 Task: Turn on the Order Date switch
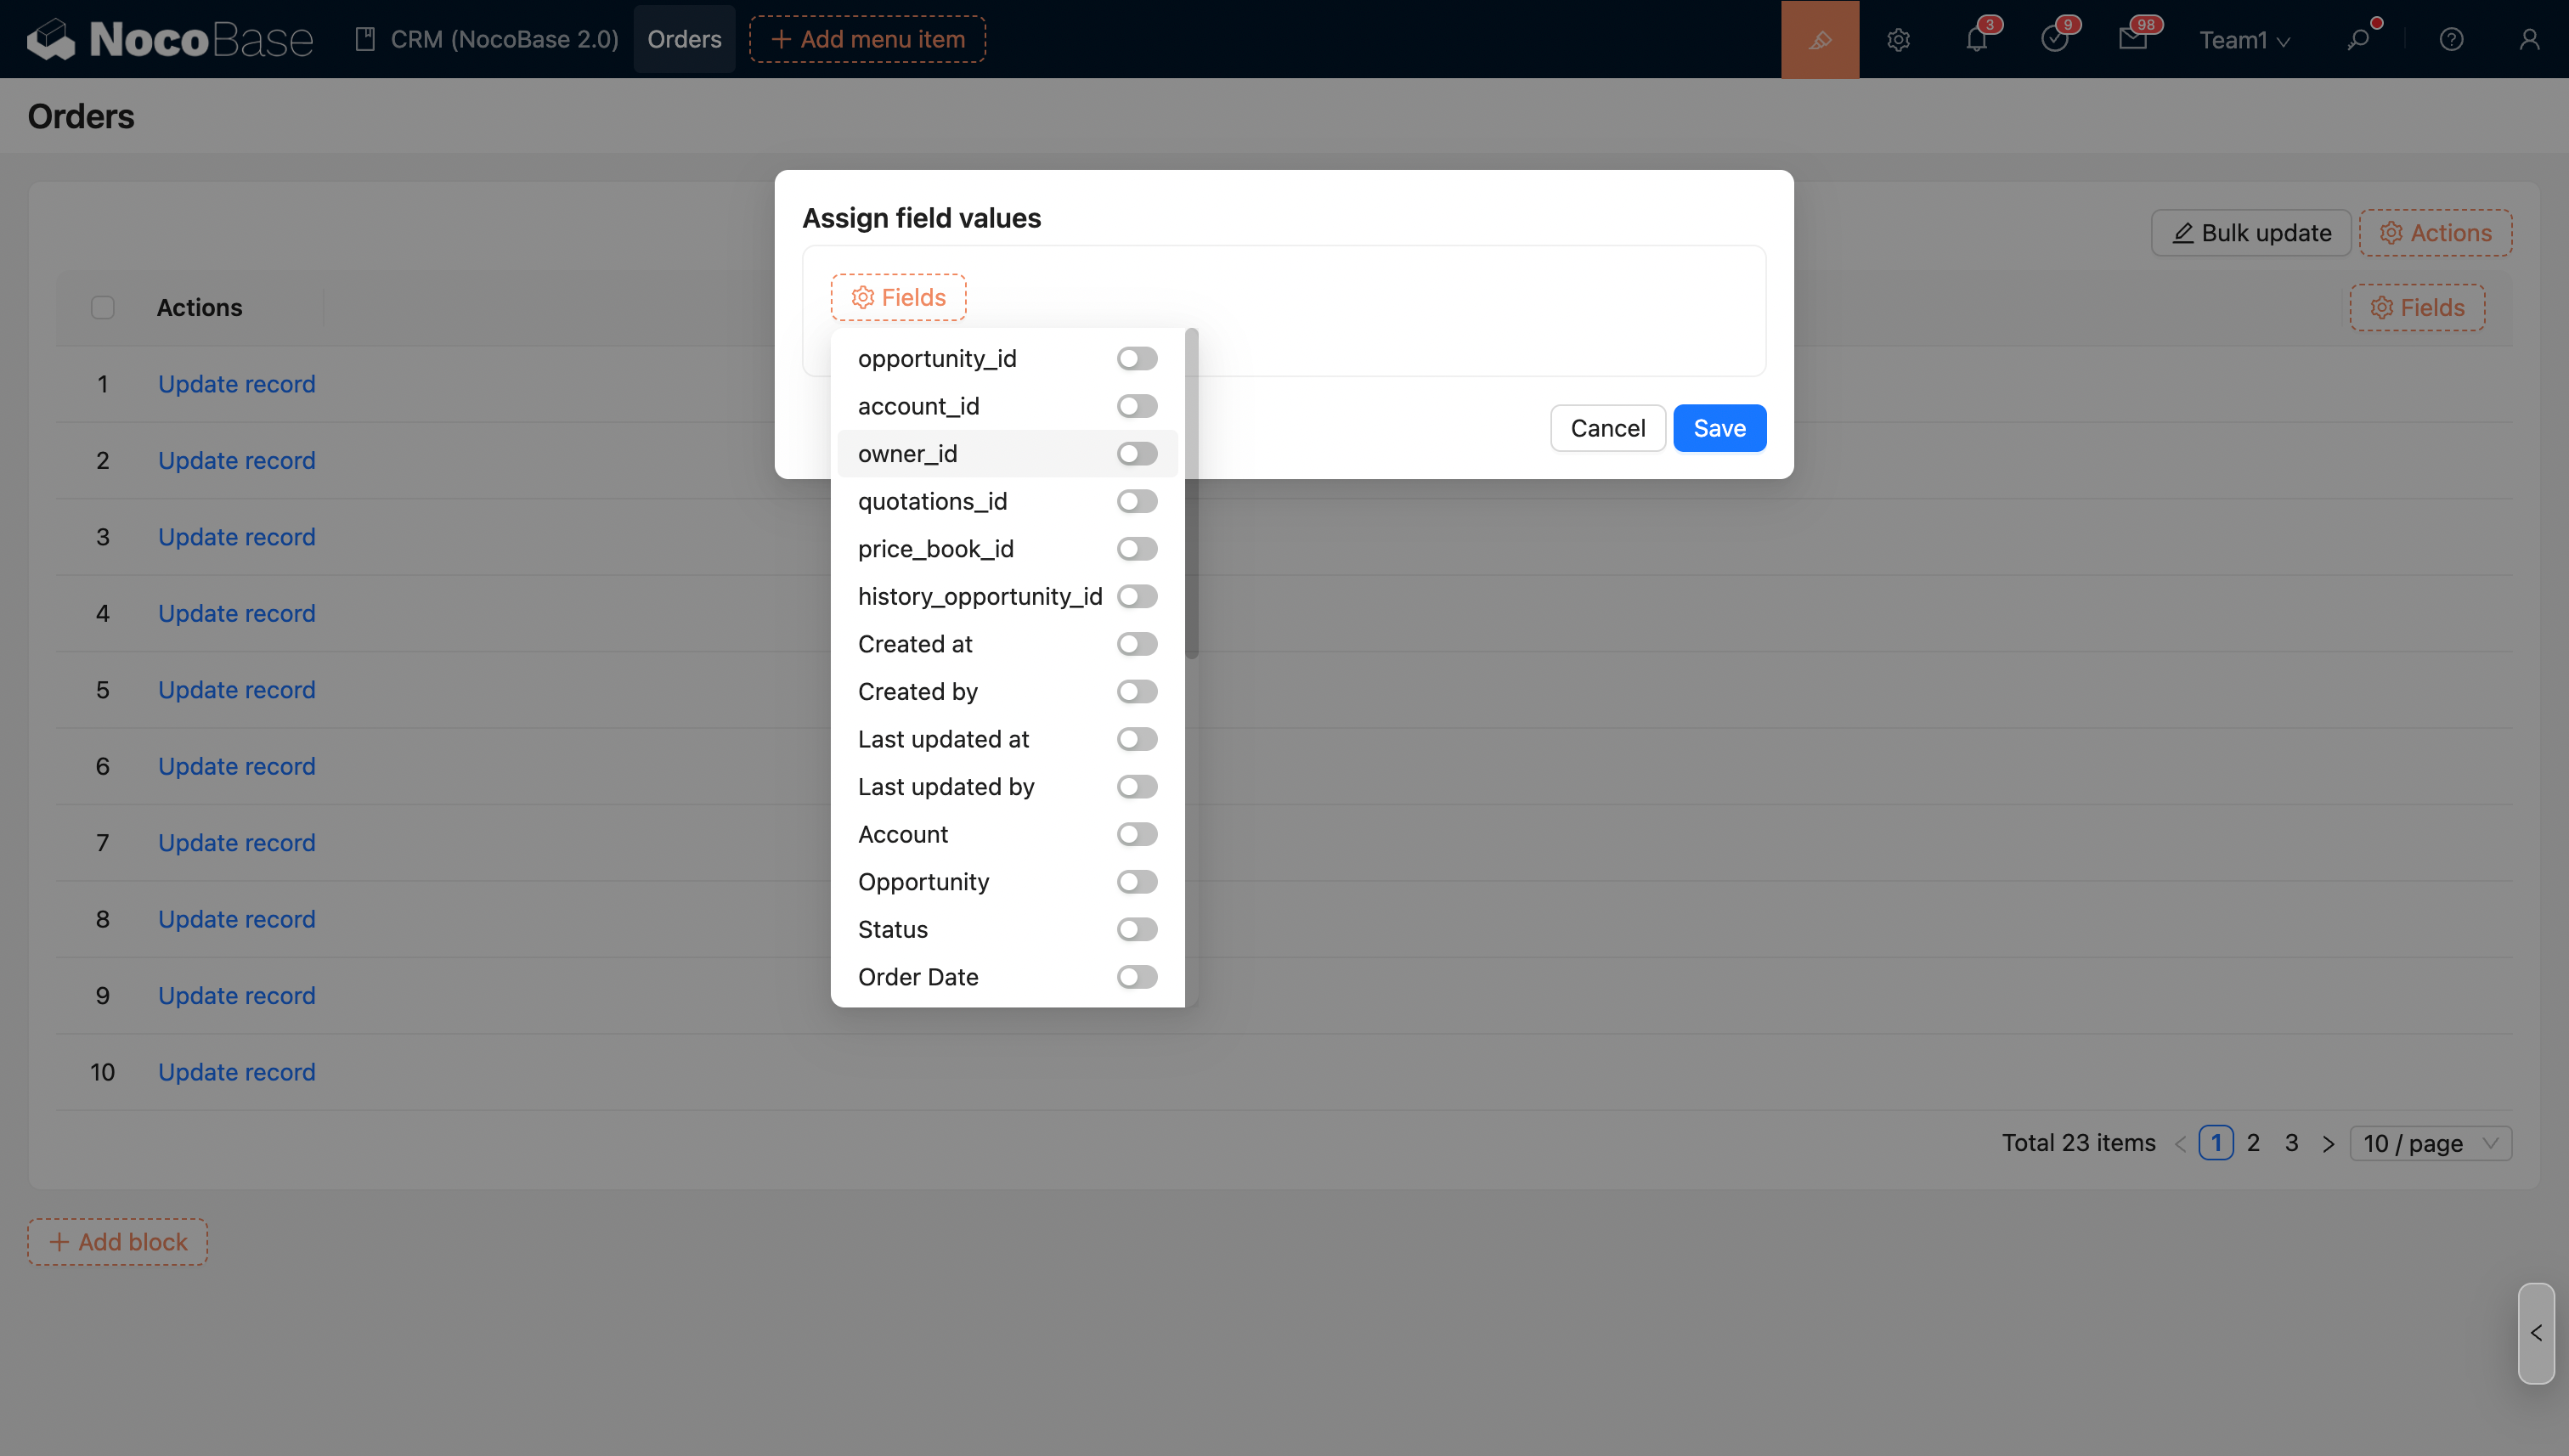pyautogui.click(x=1137, y=977)
